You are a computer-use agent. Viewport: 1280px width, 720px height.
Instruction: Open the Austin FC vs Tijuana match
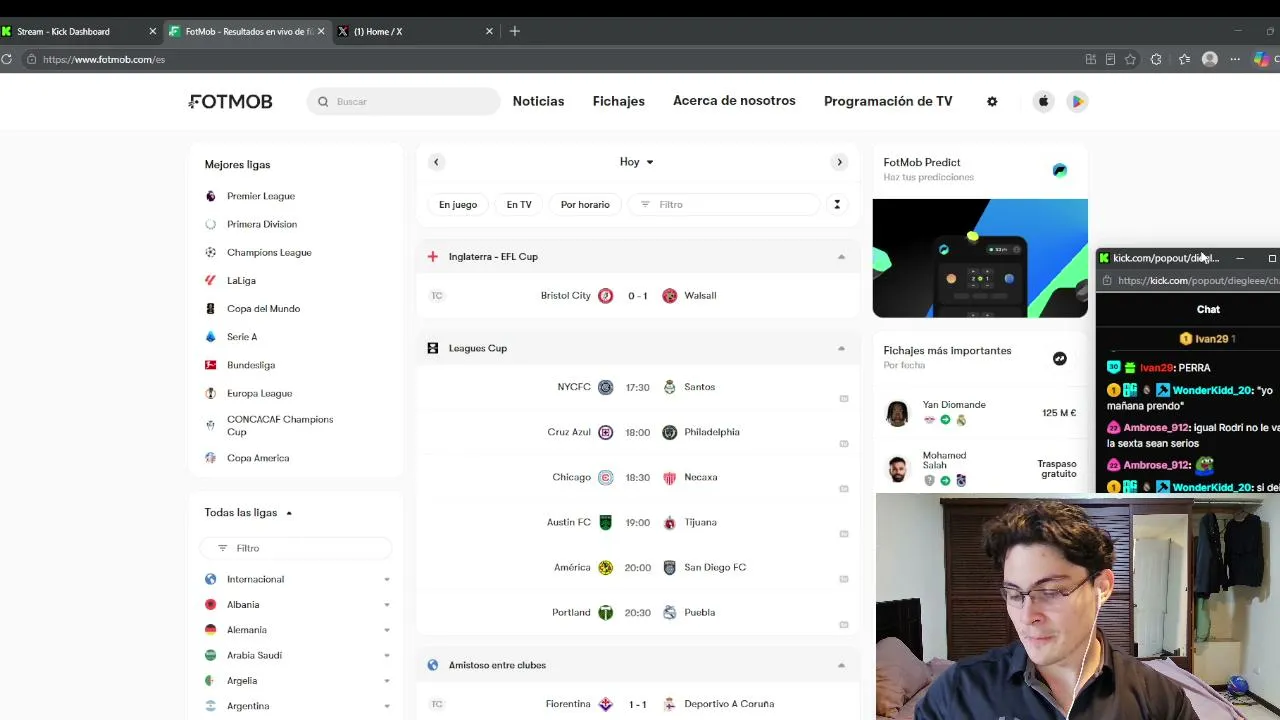[638, 522]
